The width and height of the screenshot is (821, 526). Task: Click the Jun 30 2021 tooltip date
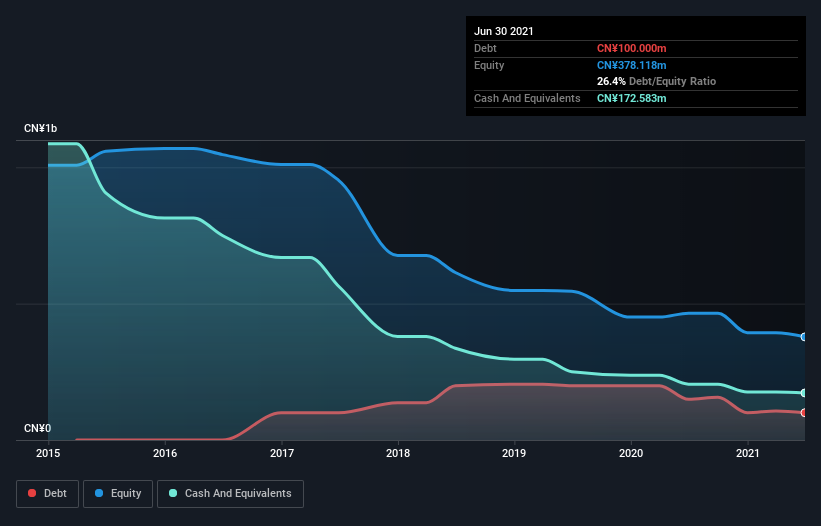coord(504,31)
